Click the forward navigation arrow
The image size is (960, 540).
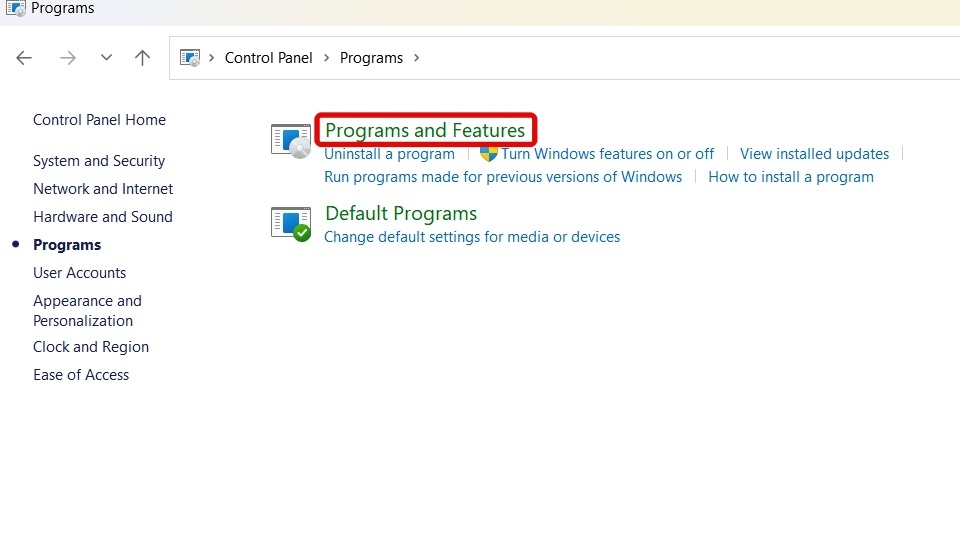pyautogui.click(x=68, y=58)
